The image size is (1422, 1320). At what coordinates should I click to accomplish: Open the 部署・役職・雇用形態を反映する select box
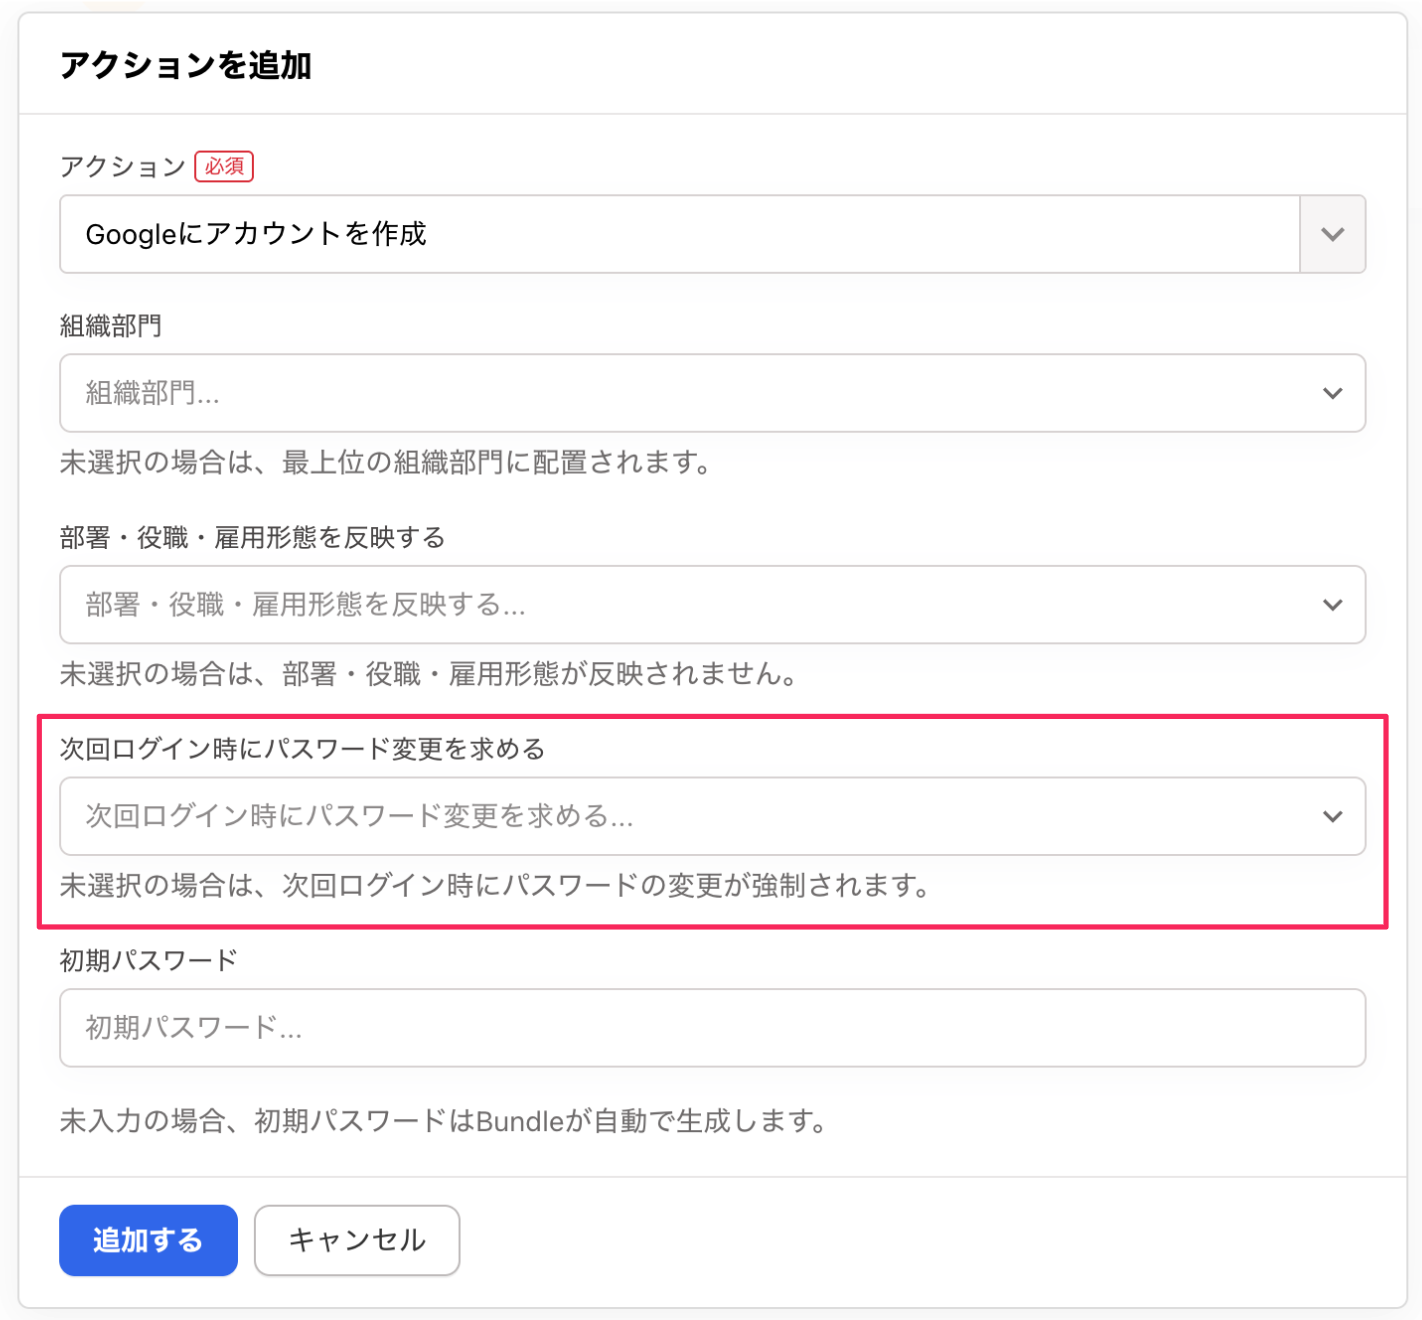click(680, 605)
